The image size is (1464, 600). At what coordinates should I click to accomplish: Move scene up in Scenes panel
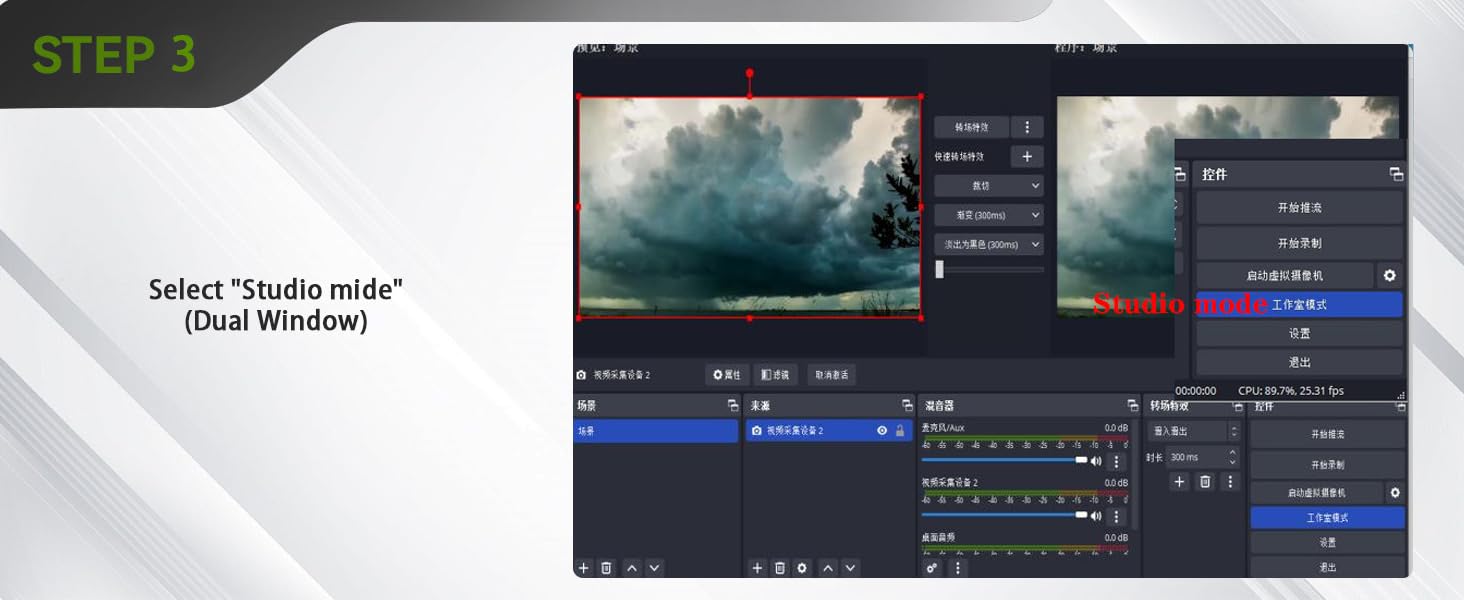tap(632, 568)
